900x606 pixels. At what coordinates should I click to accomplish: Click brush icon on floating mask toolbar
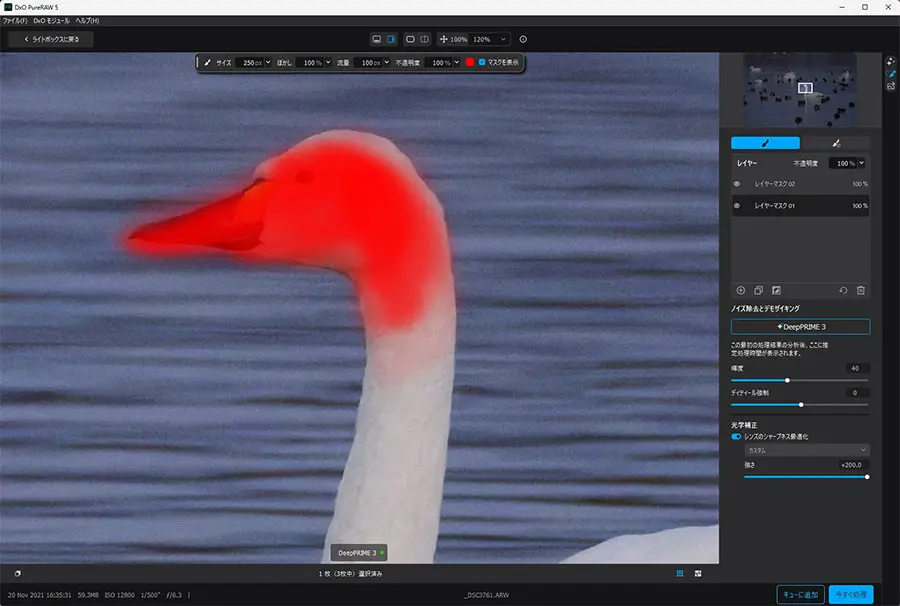[x=207, y=62]
